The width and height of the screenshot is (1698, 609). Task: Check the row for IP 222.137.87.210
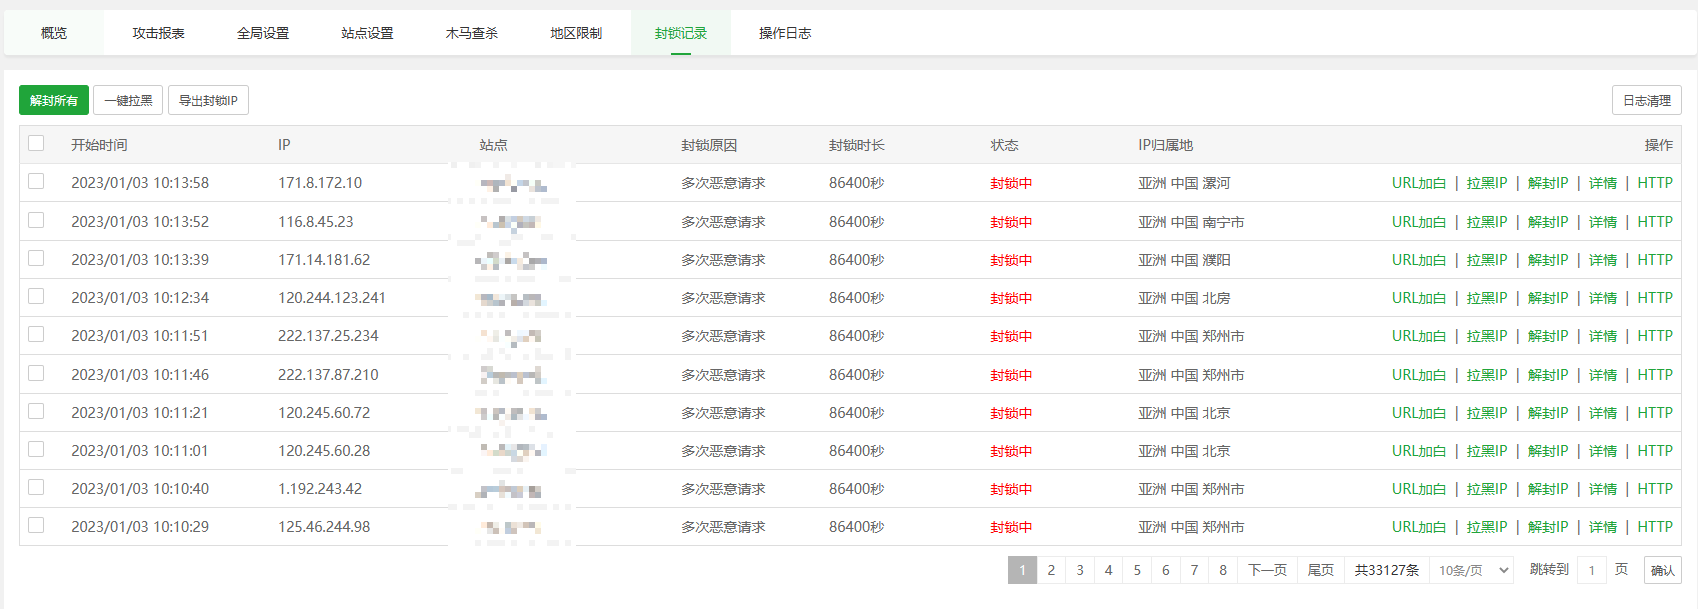(x=36, y=373)
